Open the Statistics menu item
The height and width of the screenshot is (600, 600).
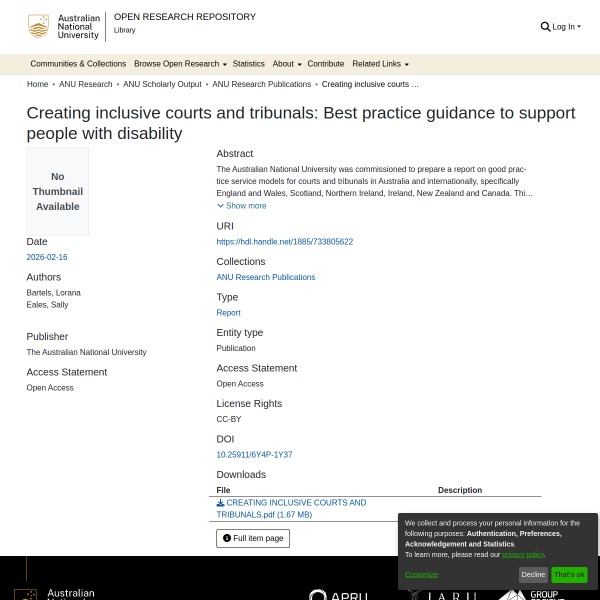(x=249, y=64)
